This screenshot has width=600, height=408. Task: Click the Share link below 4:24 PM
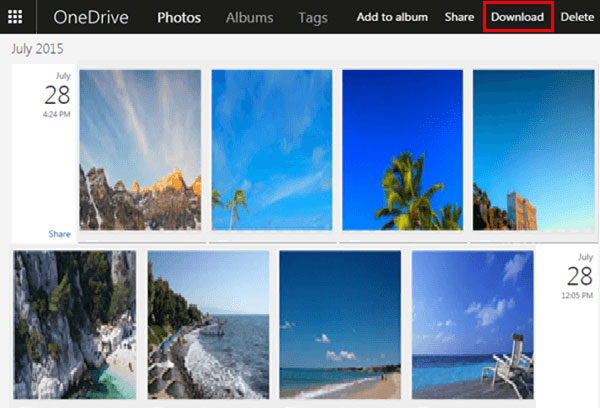coord(59,234)
